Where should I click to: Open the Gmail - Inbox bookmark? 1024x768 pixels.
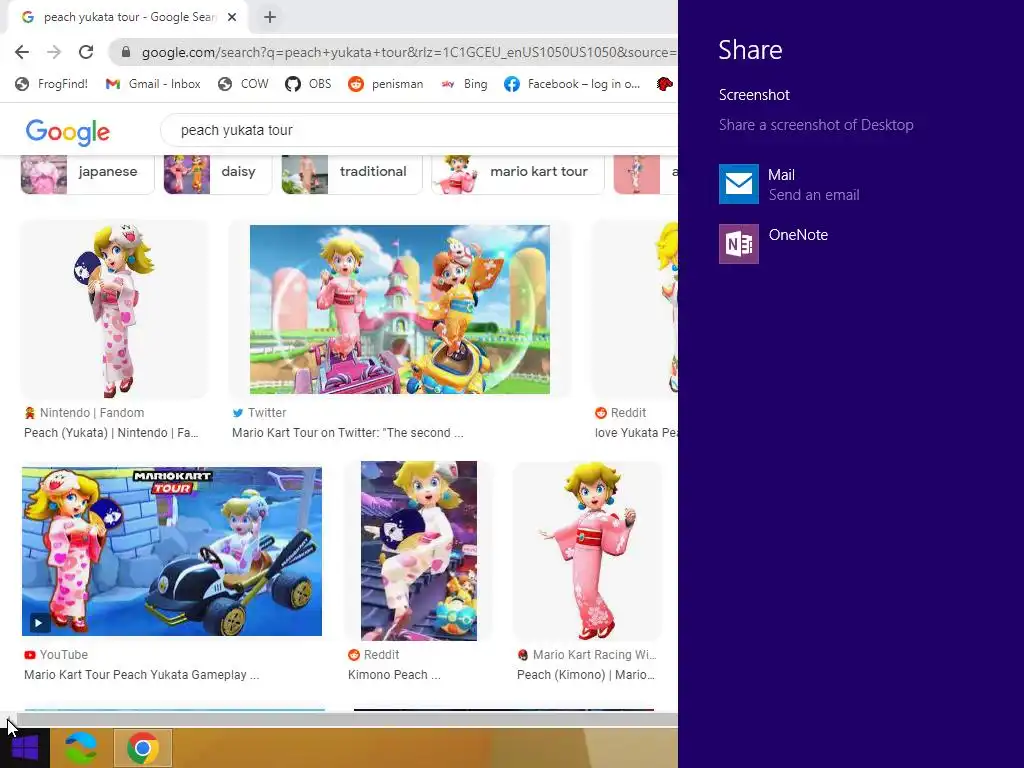click(153, 84)
